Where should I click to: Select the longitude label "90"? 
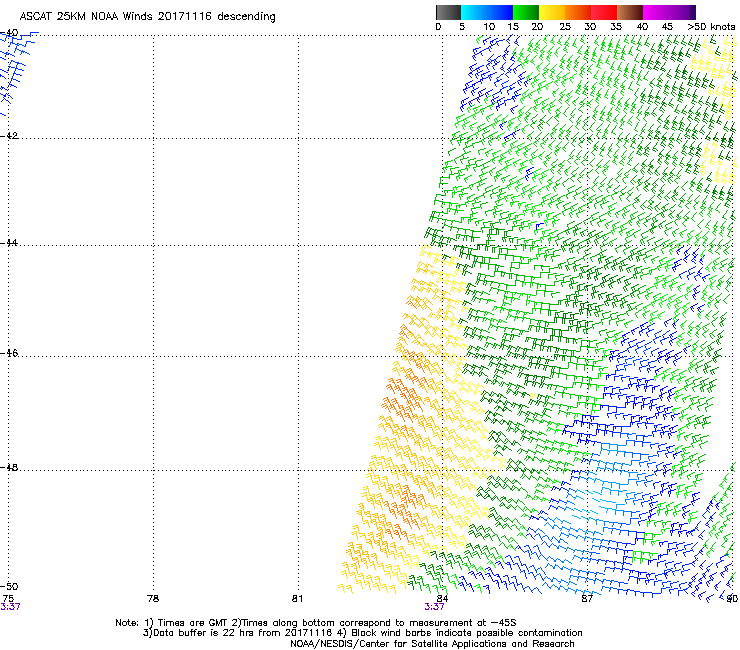click(x=732, y=599)
